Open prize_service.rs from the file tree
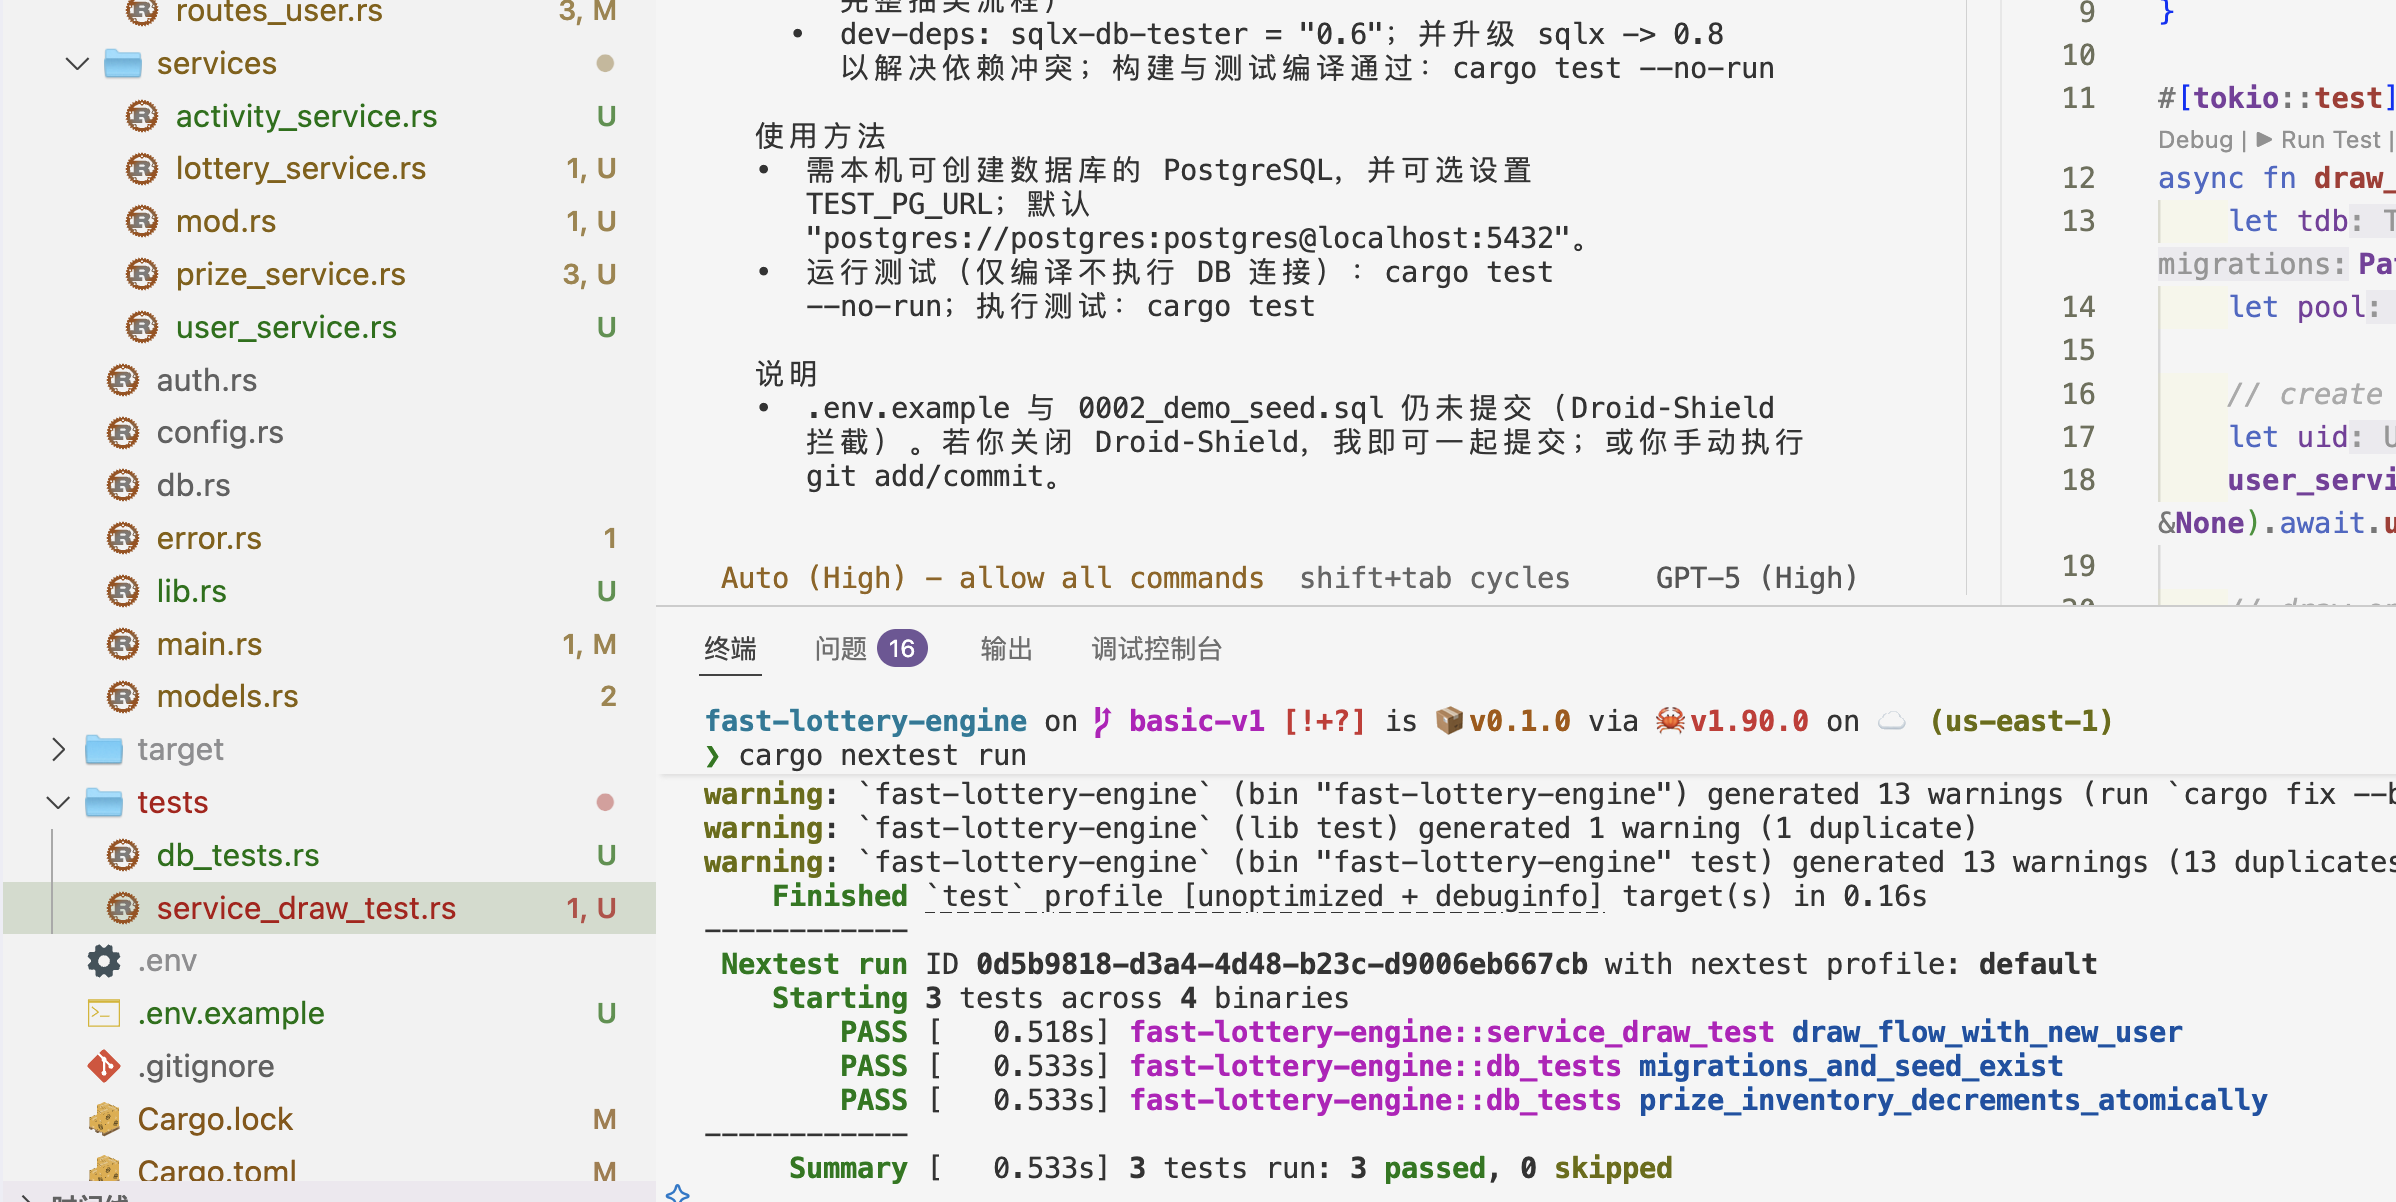Screen dimensions: 2396x1202 point(290,274)
